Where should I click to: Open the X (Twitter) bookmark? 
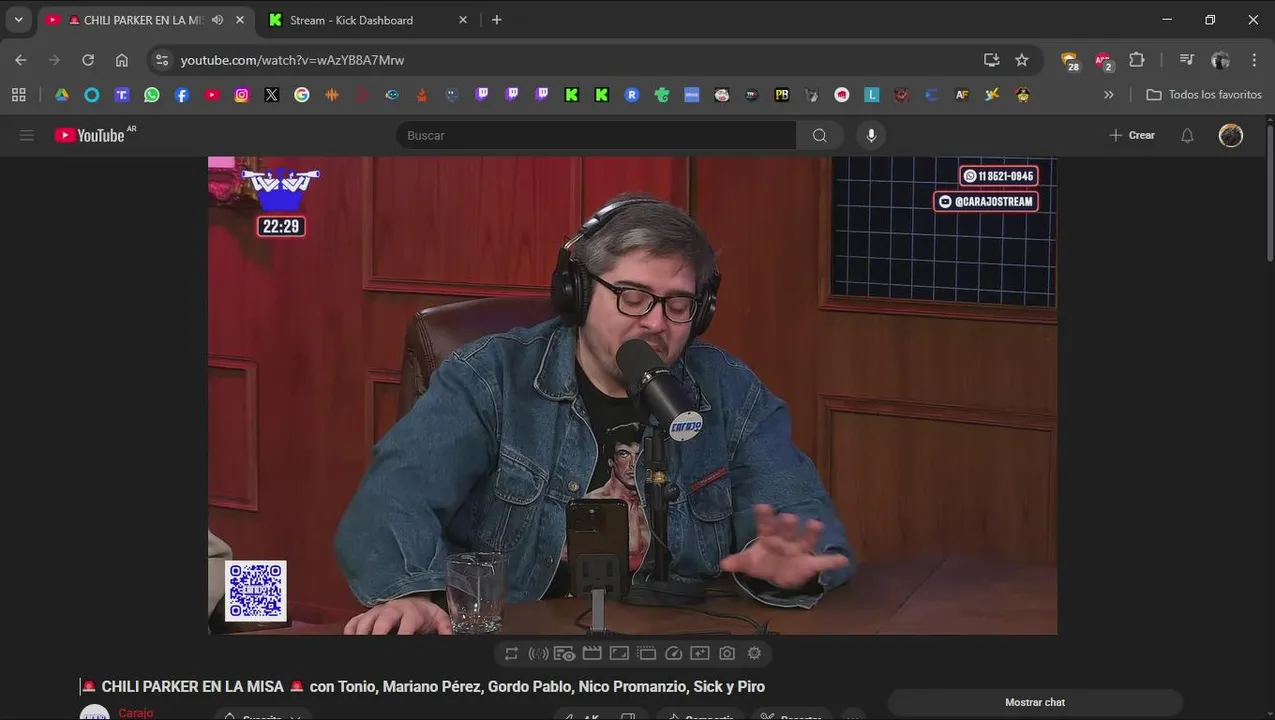[x=272, y=95]
